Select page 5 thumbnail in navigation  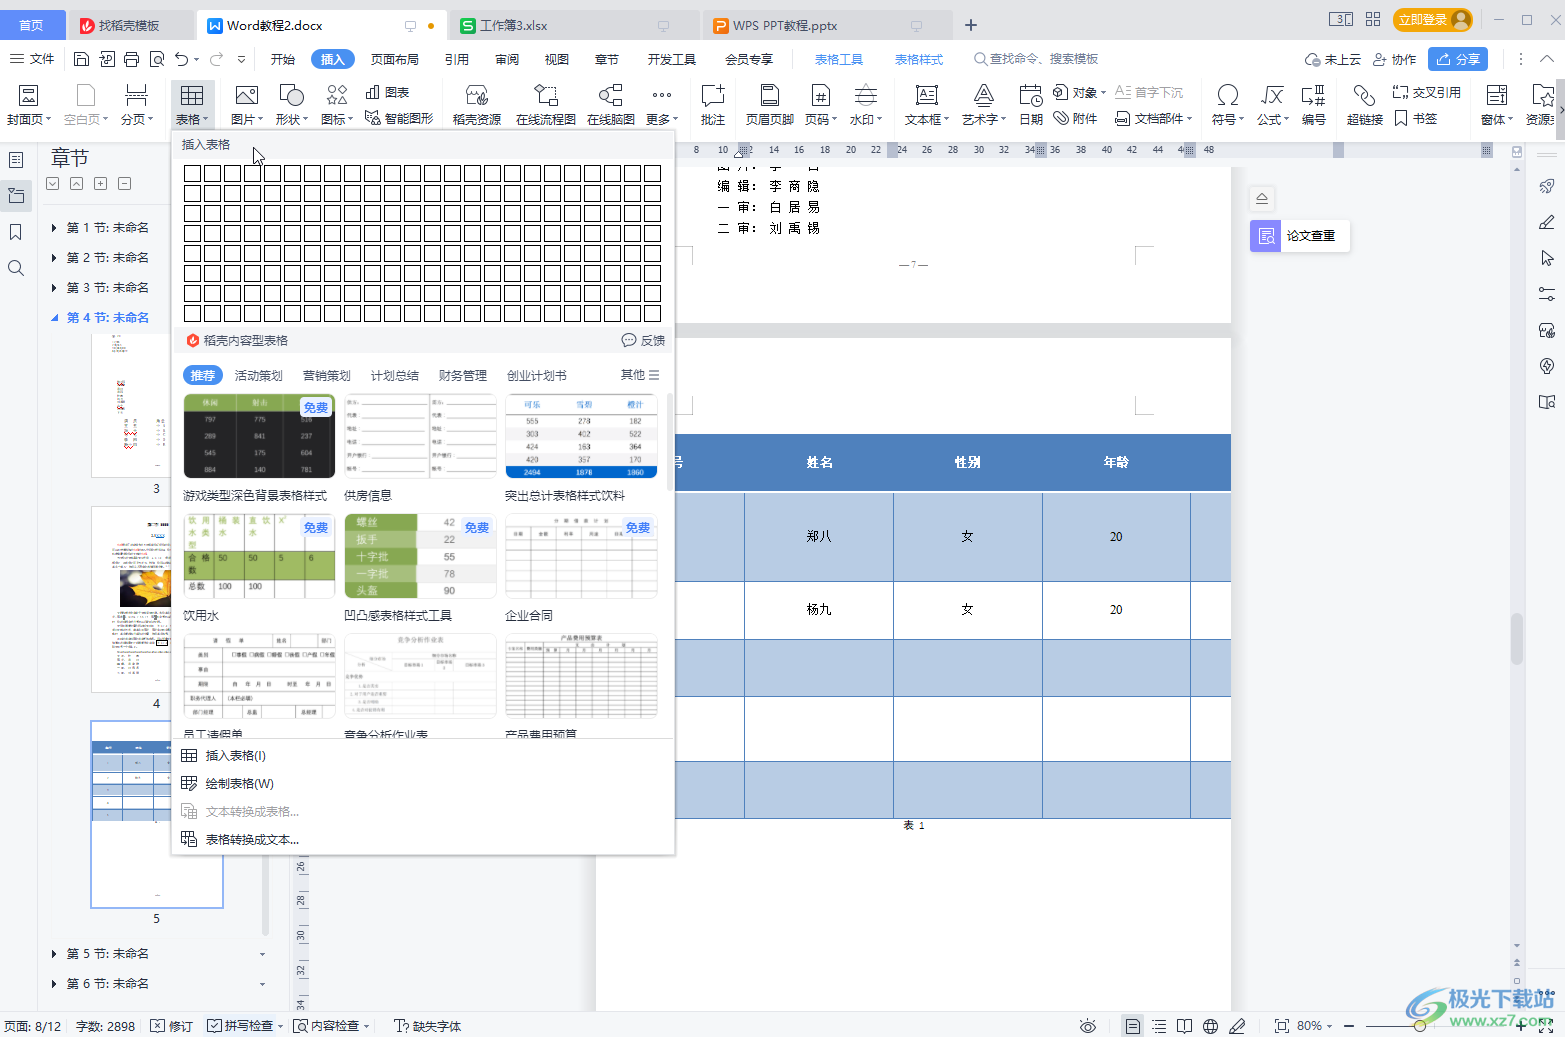click(157, 814)
